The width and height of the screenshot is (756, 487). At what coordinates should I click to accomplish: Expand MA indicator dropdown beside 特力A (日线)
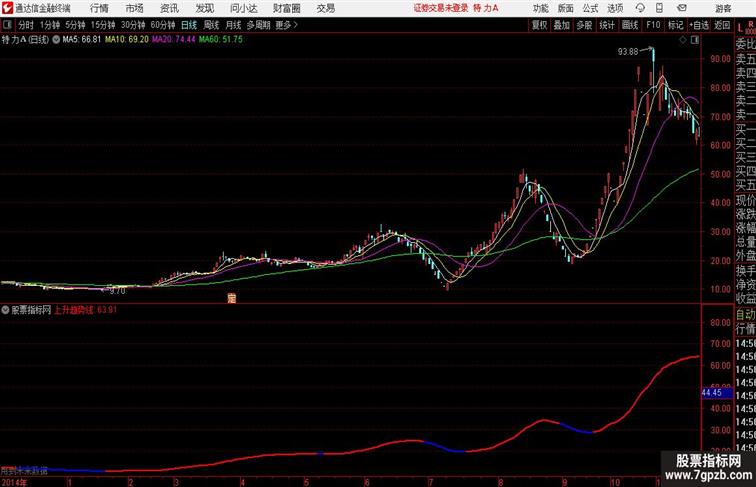point(56,40)
